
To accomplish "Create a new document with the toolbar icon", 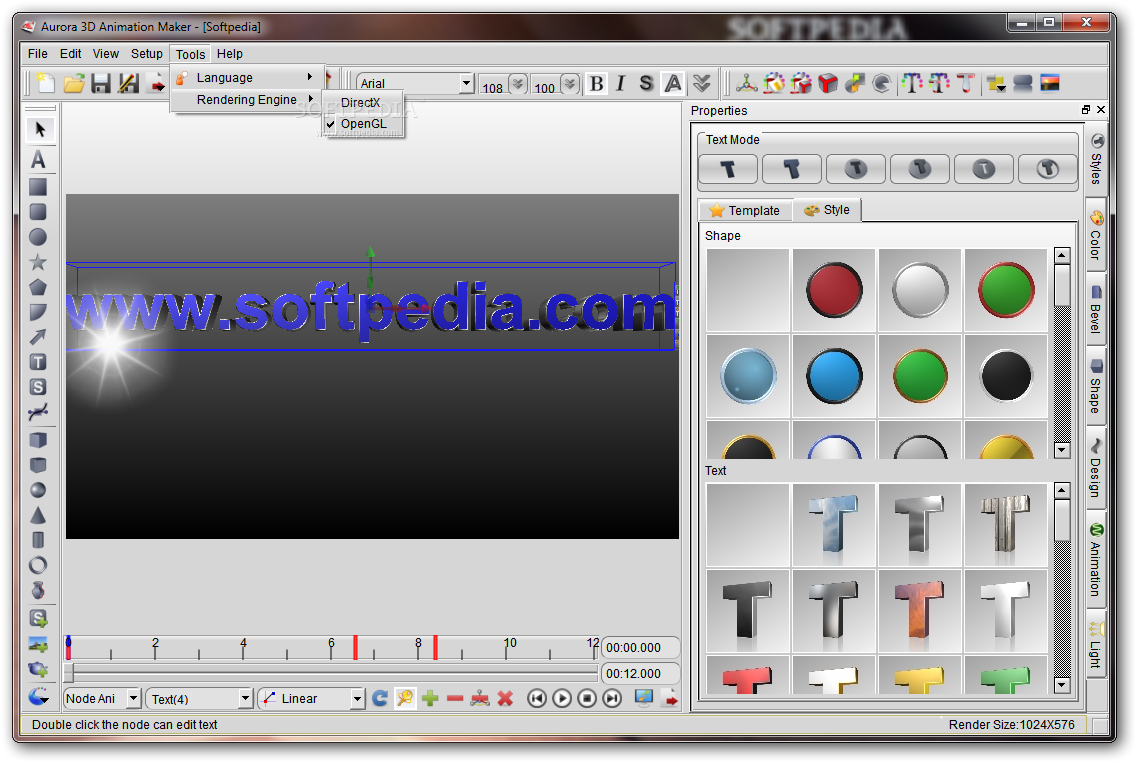I will 46,83.
